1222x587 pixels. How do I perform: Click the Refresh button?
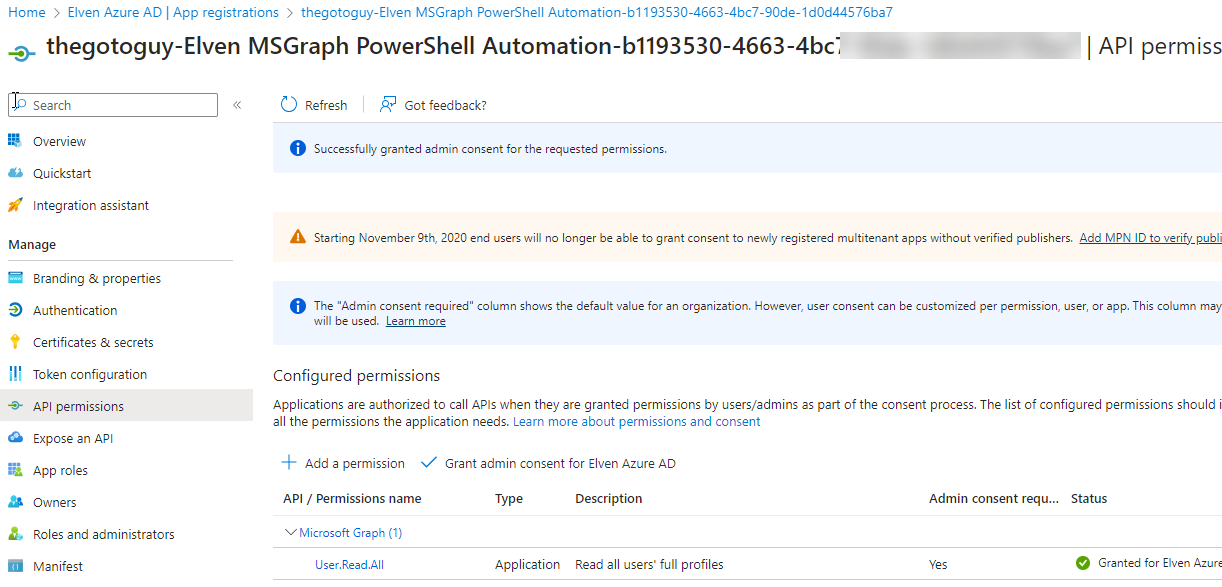[x=314, y=105]
